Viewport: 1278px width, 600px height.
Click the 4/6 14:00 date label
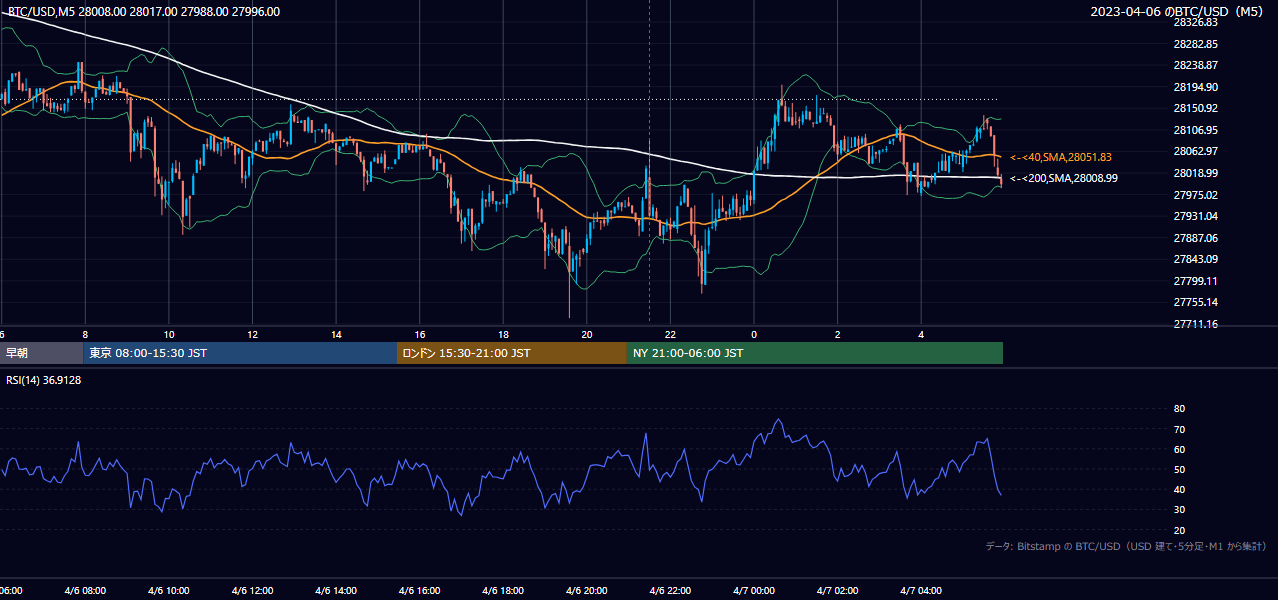click(x=336, y=591)
